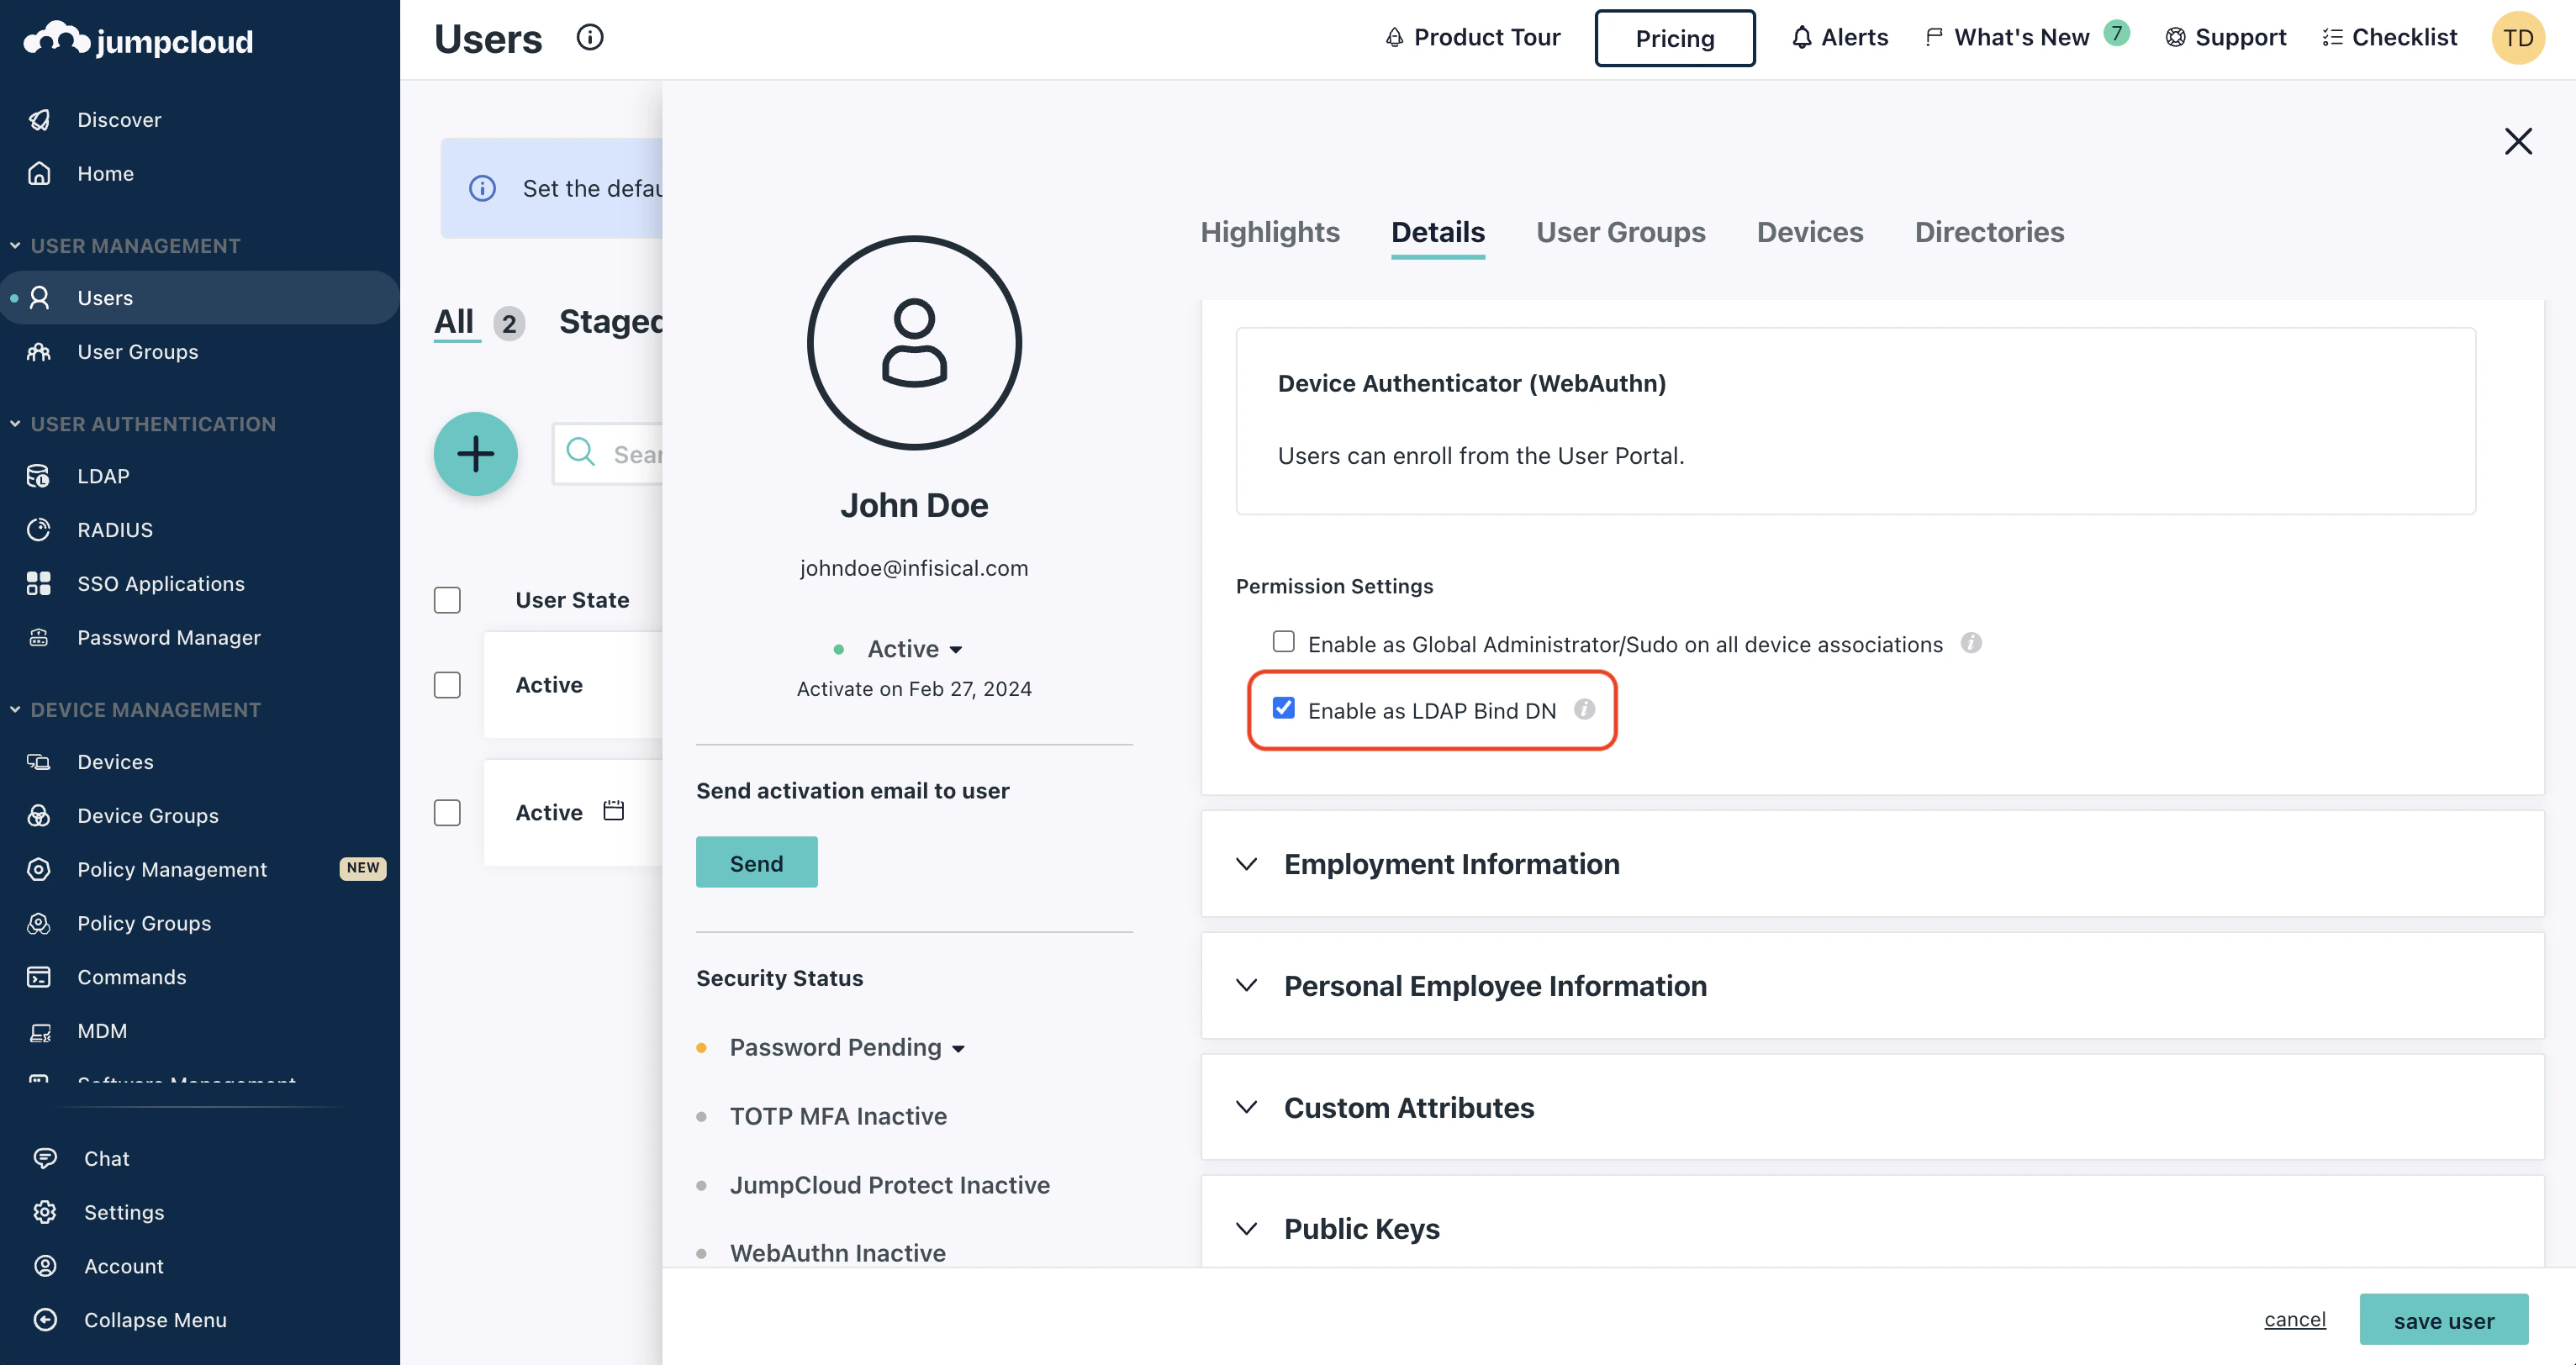
Task: Open the Active user state dropdown
Action: click(x=914, y=649)
